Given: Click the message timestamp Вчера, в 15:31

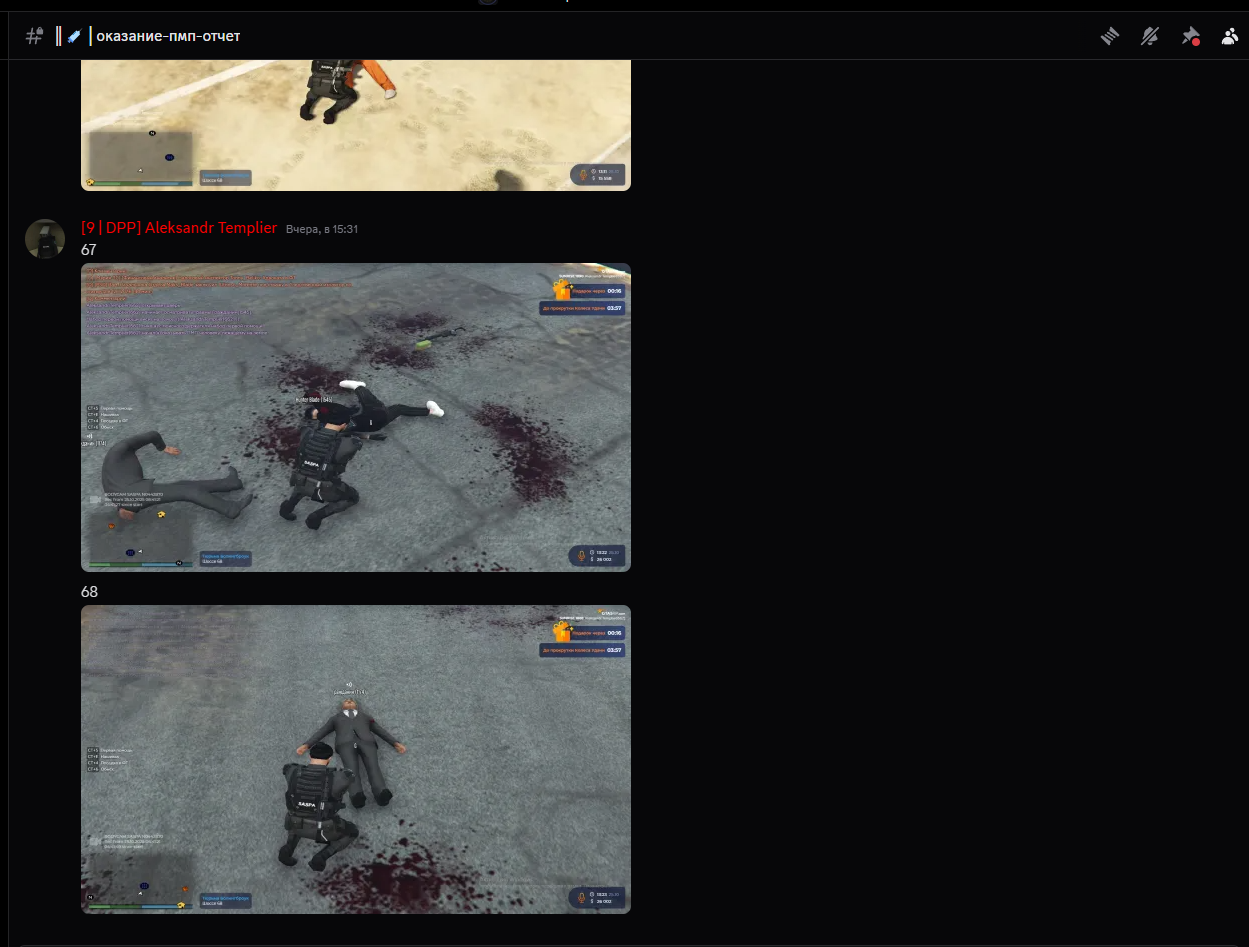Looking at the screenshot, I should [x=322, y=229].
